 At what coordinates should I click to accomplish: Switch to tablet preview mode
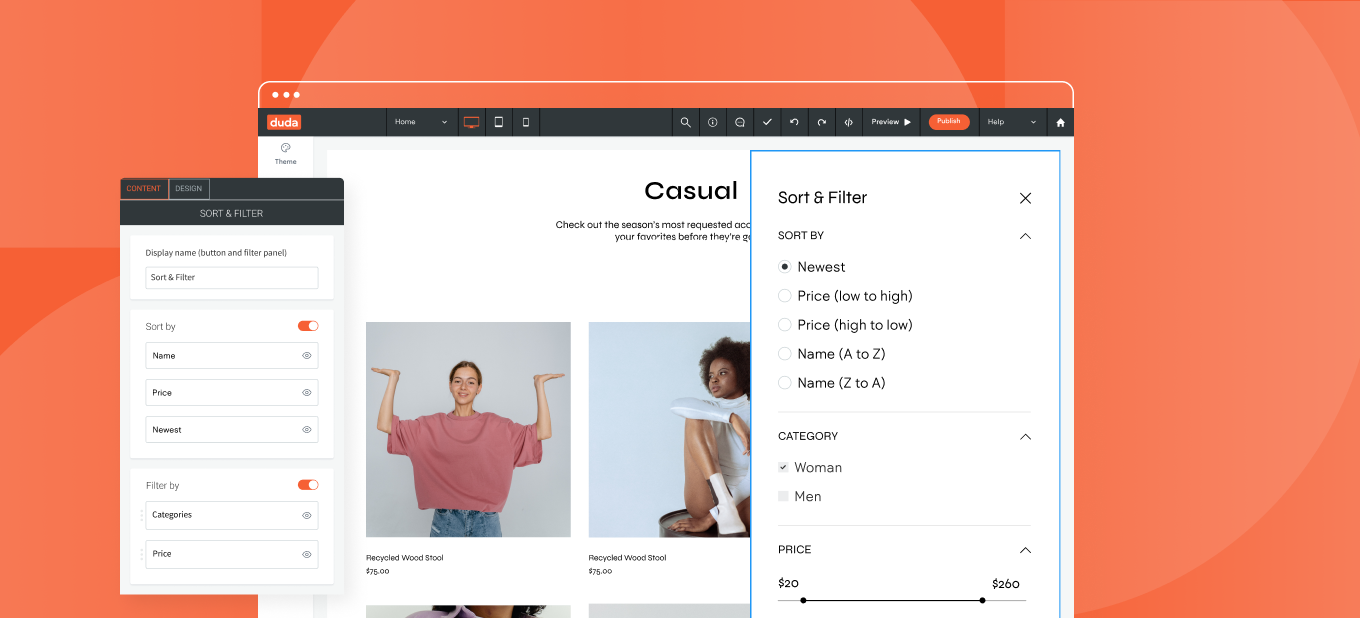499,121
